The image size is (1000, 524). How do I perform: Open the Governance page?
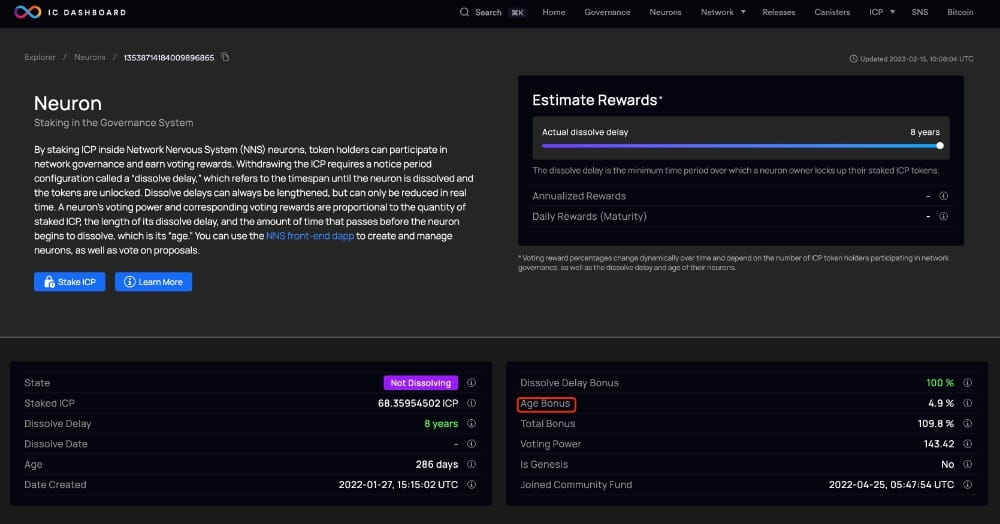click(607, 12)
